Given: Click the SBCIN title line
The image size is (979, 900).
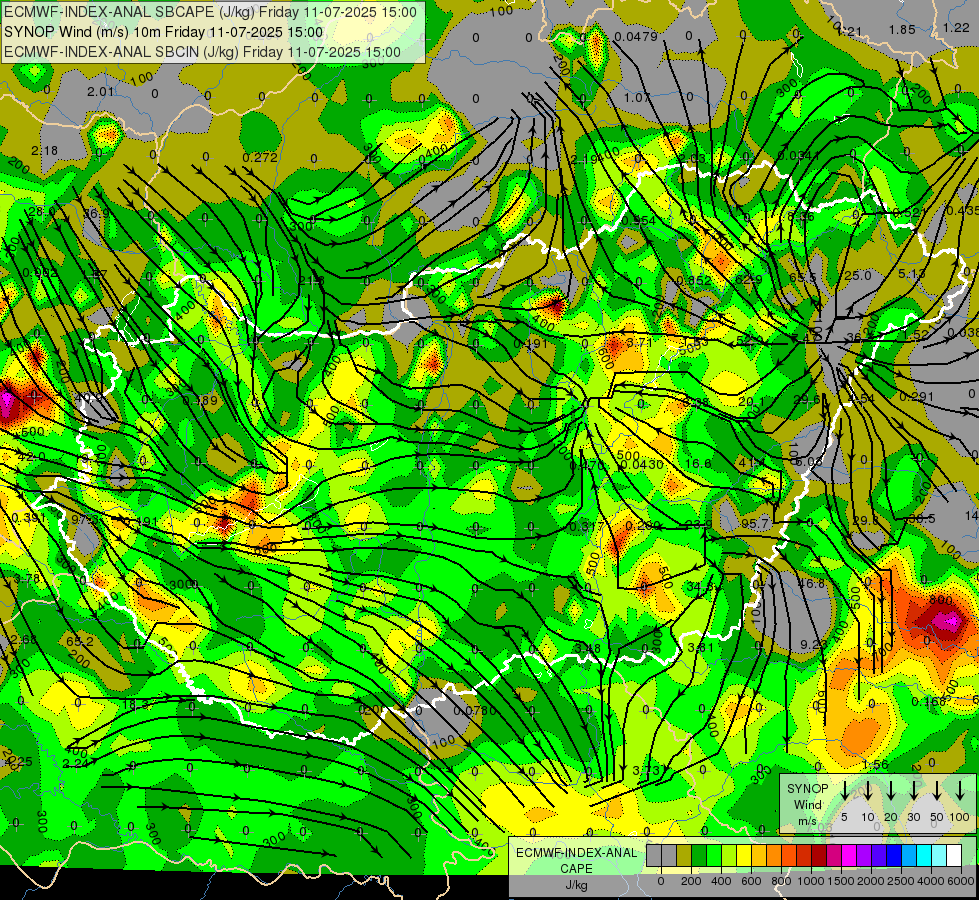Looking at the screenshot, I should (x=202, y=52).
